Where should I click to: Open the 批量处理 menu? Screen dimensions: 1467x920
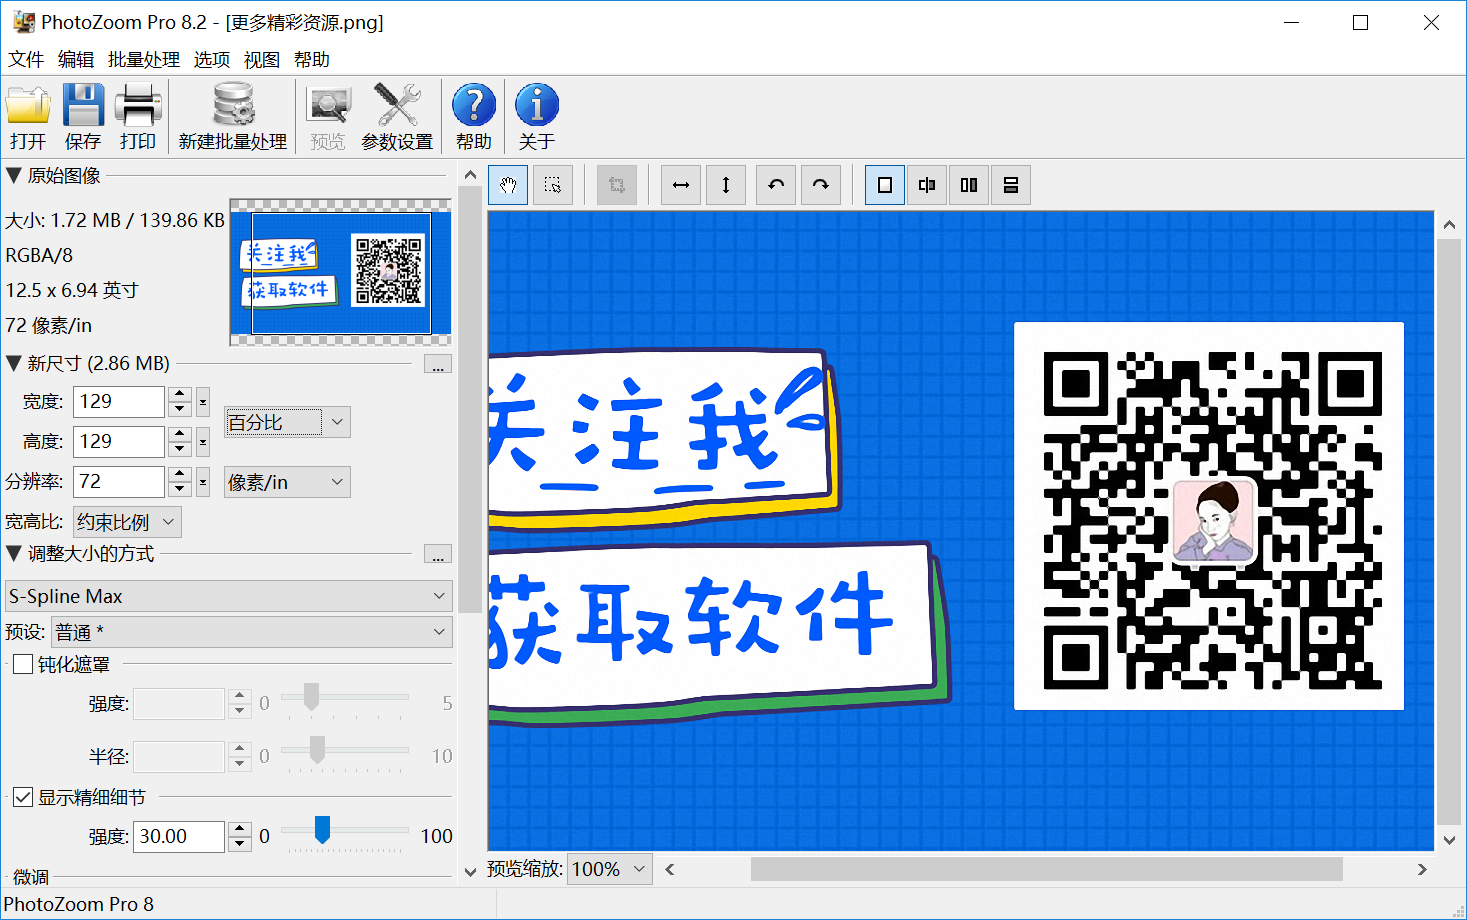click(x=144, y=60)
